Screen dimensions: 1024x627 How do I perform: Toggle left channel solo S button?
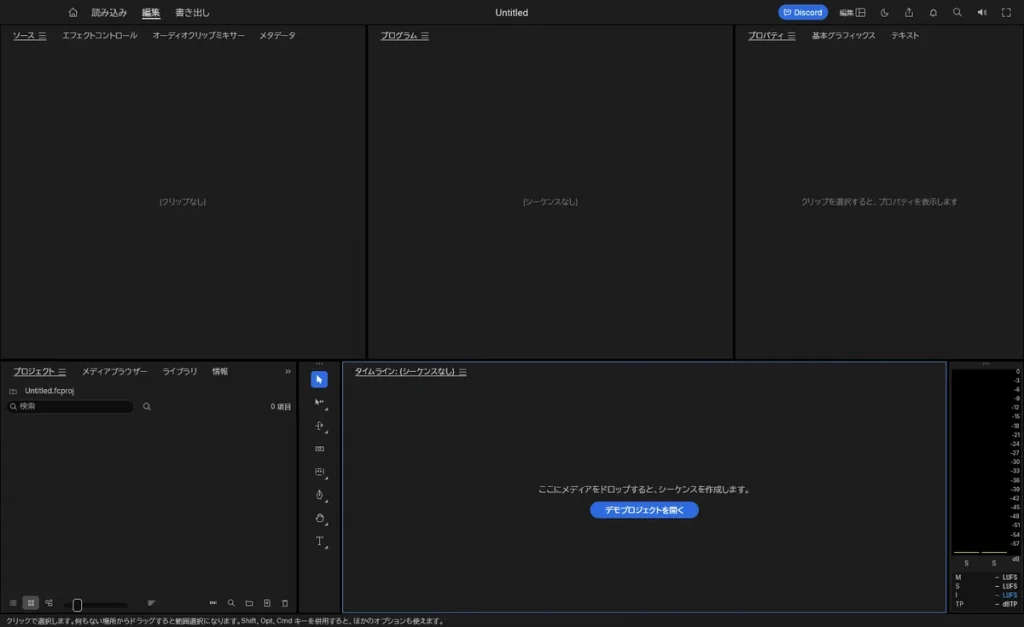point(967,563)
